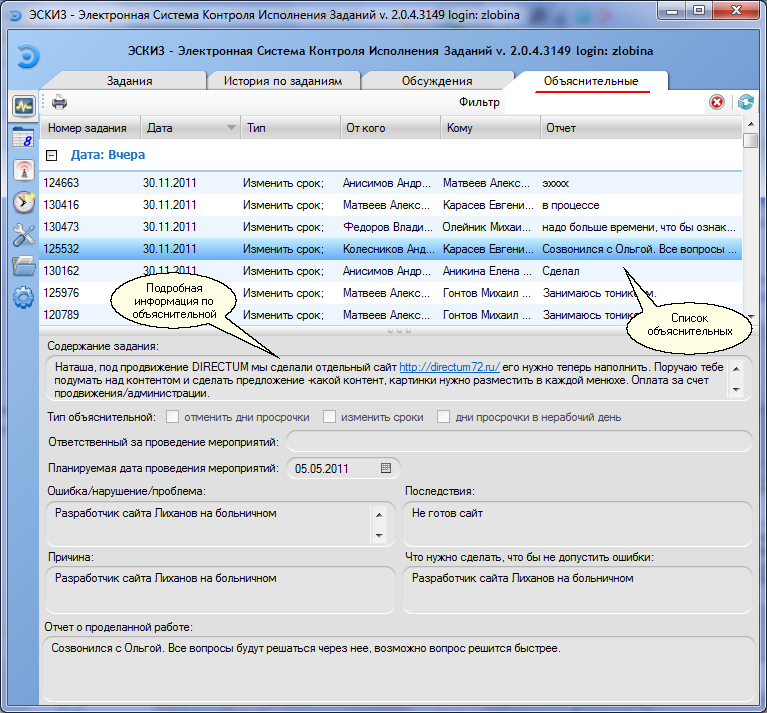Select row with task number 125532

(x=390, y=249)
